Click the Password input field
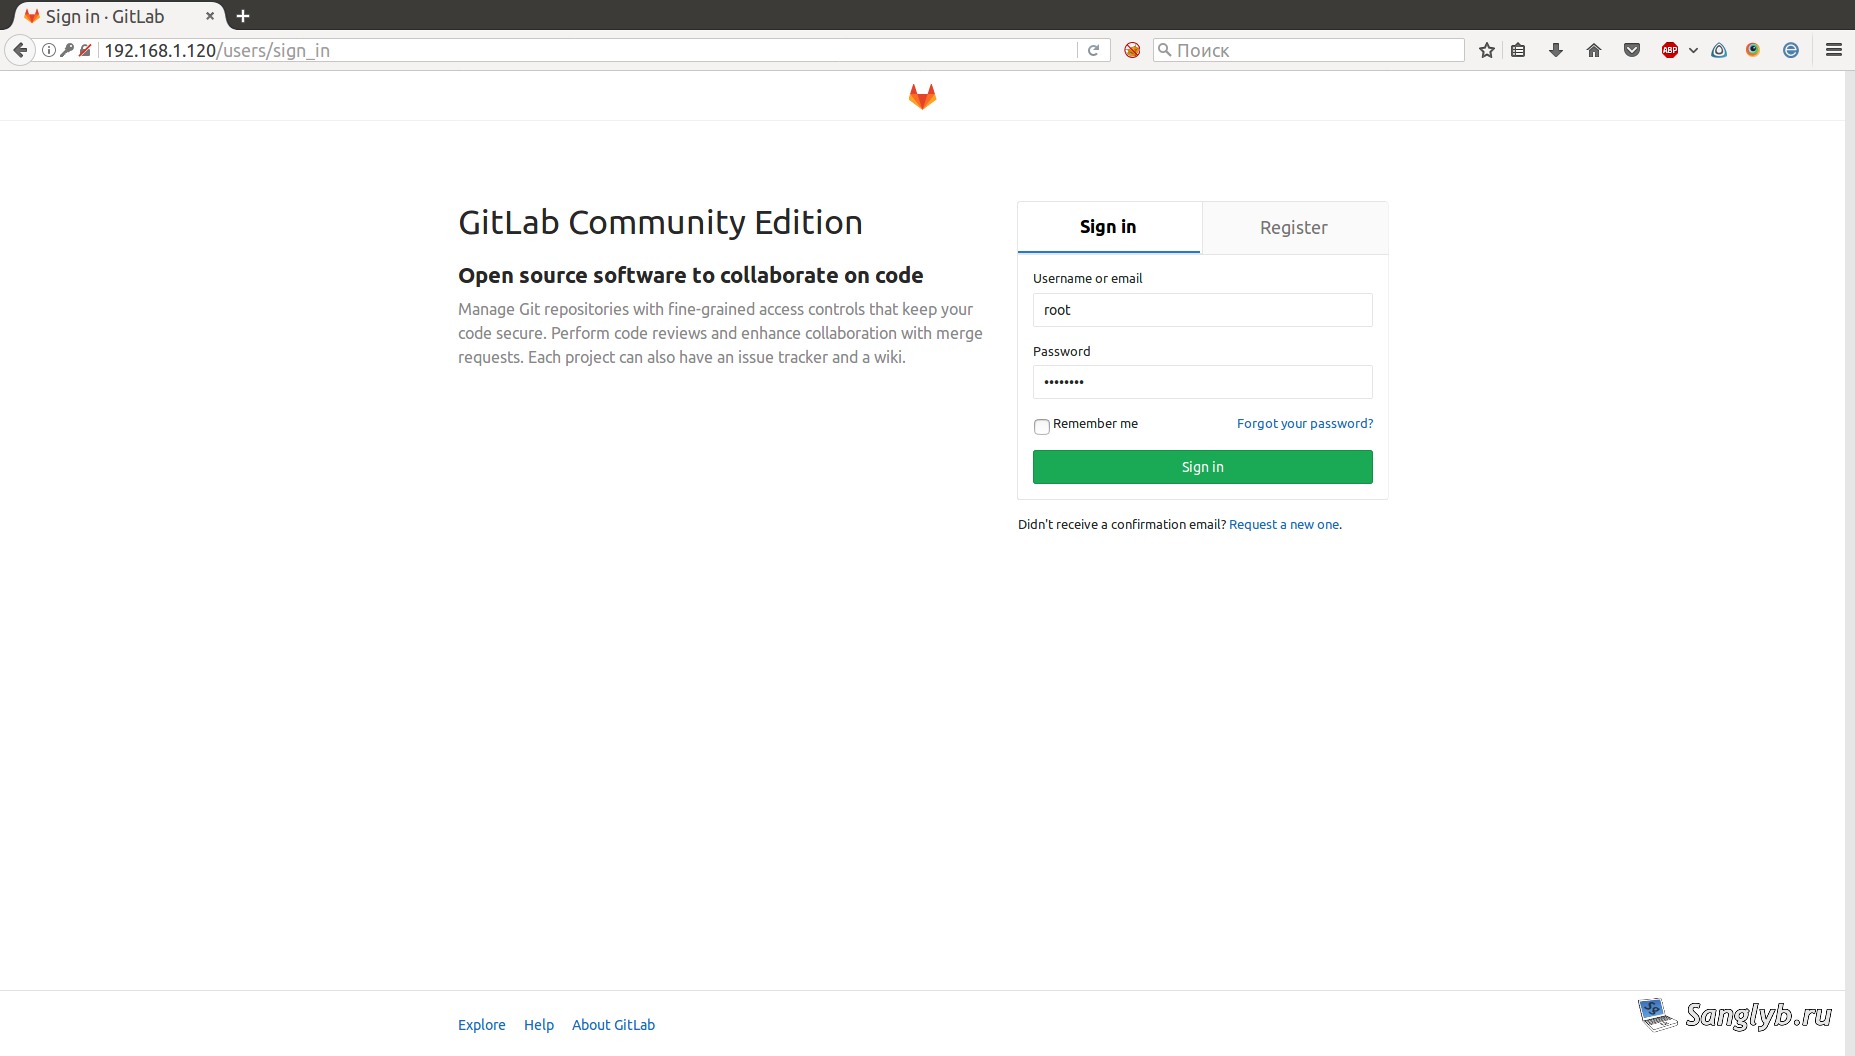This screenshot has width=1855, height=1056. pos(1202,382)
